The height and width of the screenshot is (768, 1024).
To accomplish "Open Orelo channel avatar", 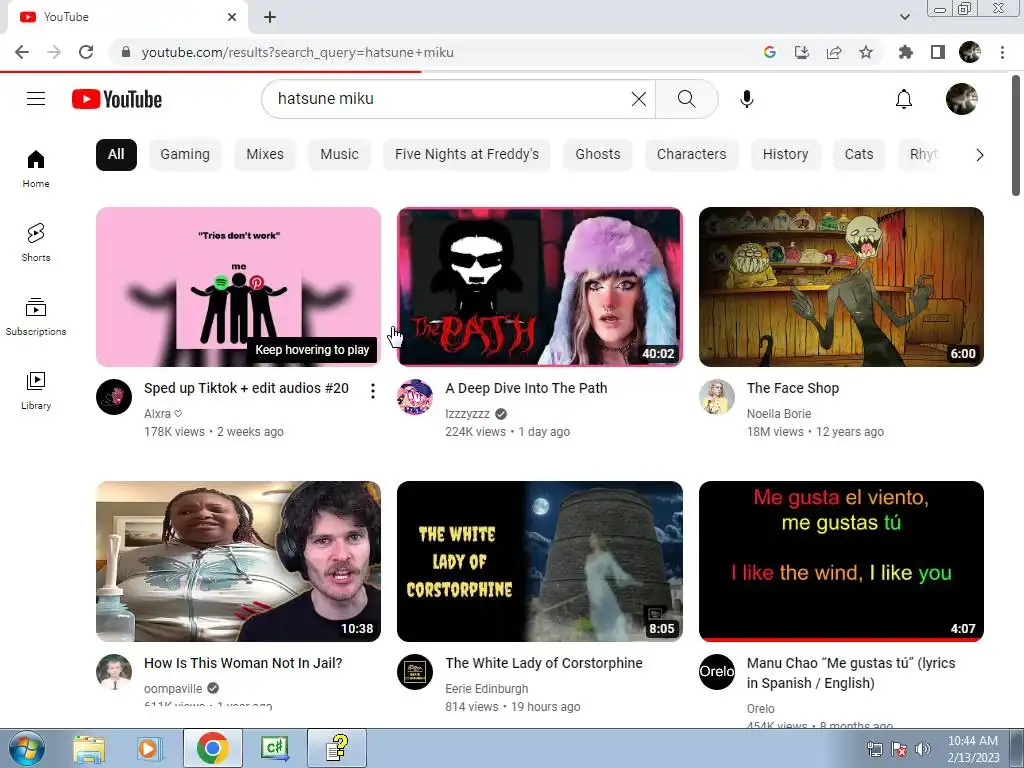I will click(717, 672).
